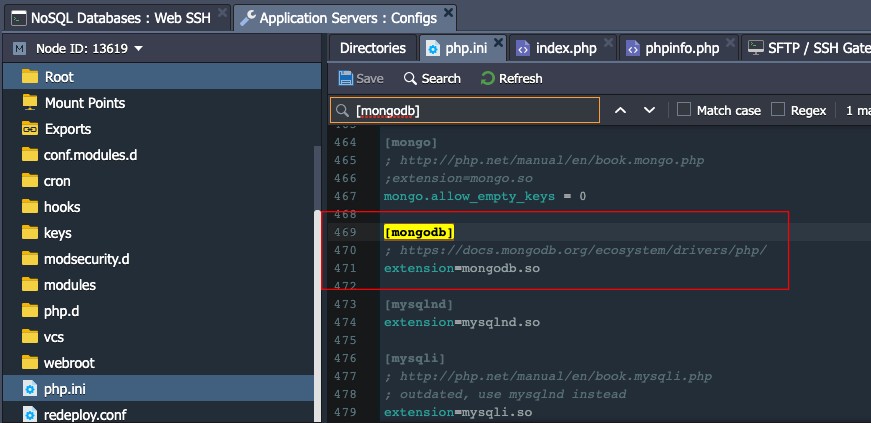
Task: Click the cron folder icon
Action: coord(30,181)
